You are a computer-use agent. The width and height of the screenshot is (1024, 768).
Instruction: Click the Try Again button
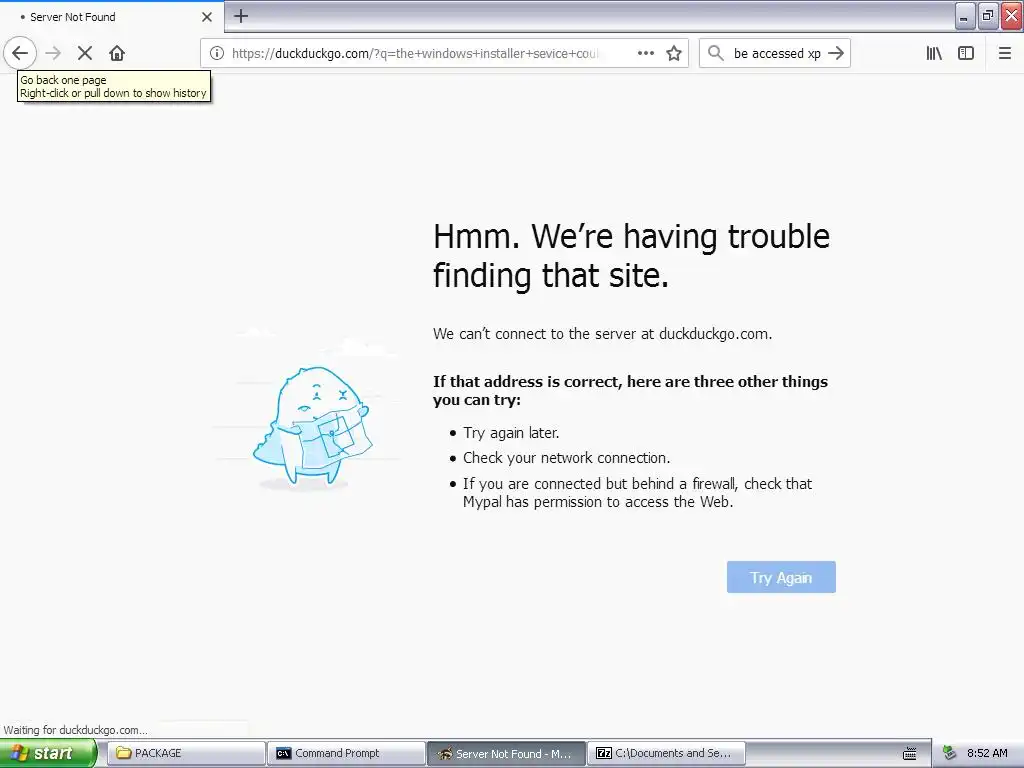pyautogui.click(x=781, y=577)
